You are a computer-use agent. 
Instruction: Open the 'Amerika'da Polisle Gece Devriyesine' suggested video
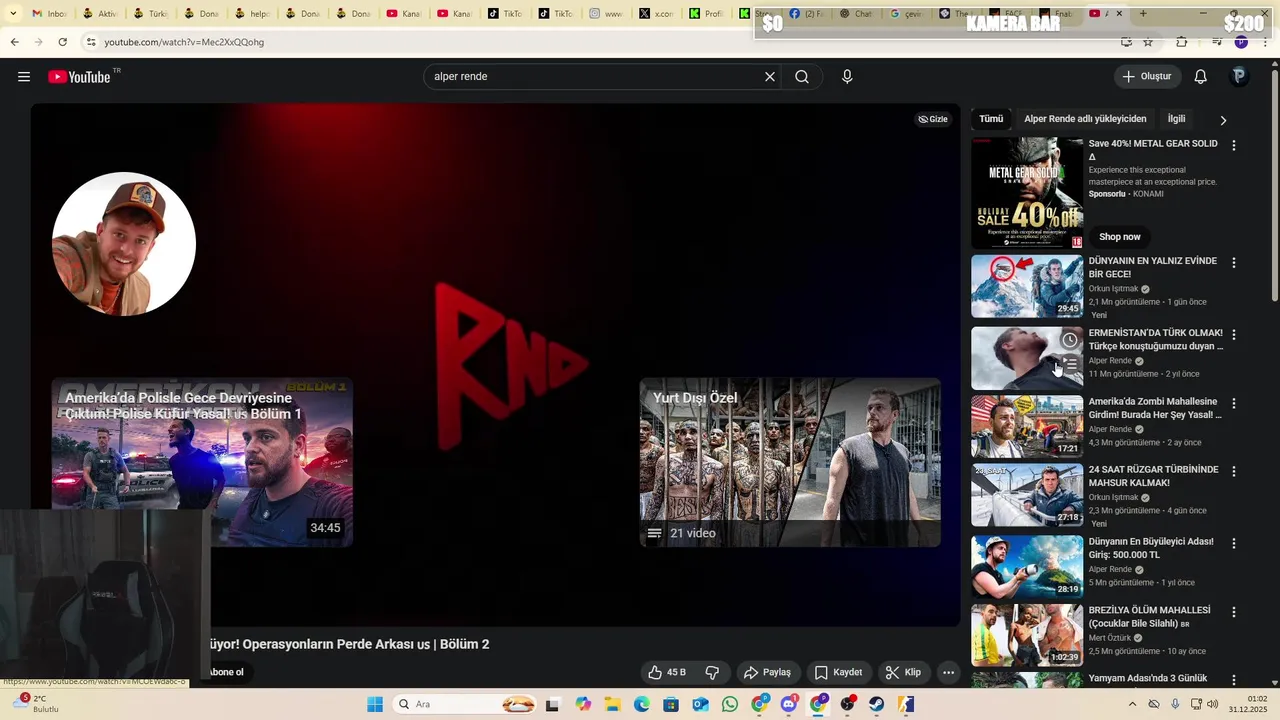tap(202, 462)
